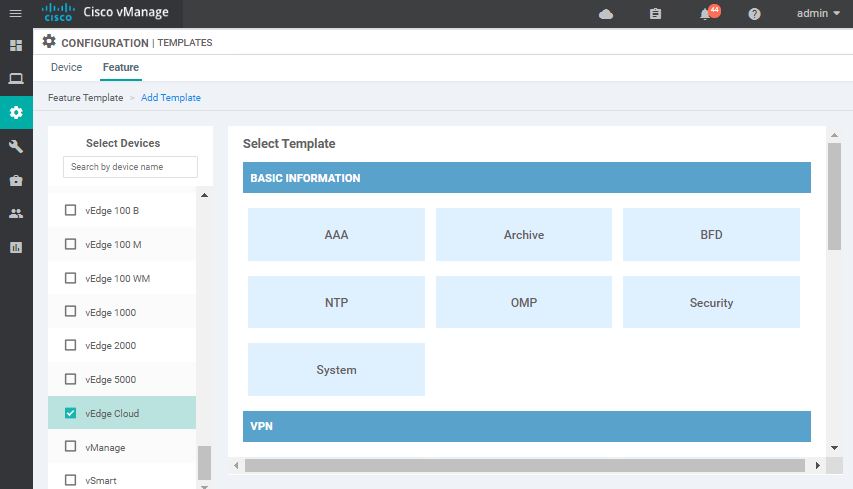Open the Monitor icon in sidebar
This screenshot has height=489, width=853.
point(16,79)
